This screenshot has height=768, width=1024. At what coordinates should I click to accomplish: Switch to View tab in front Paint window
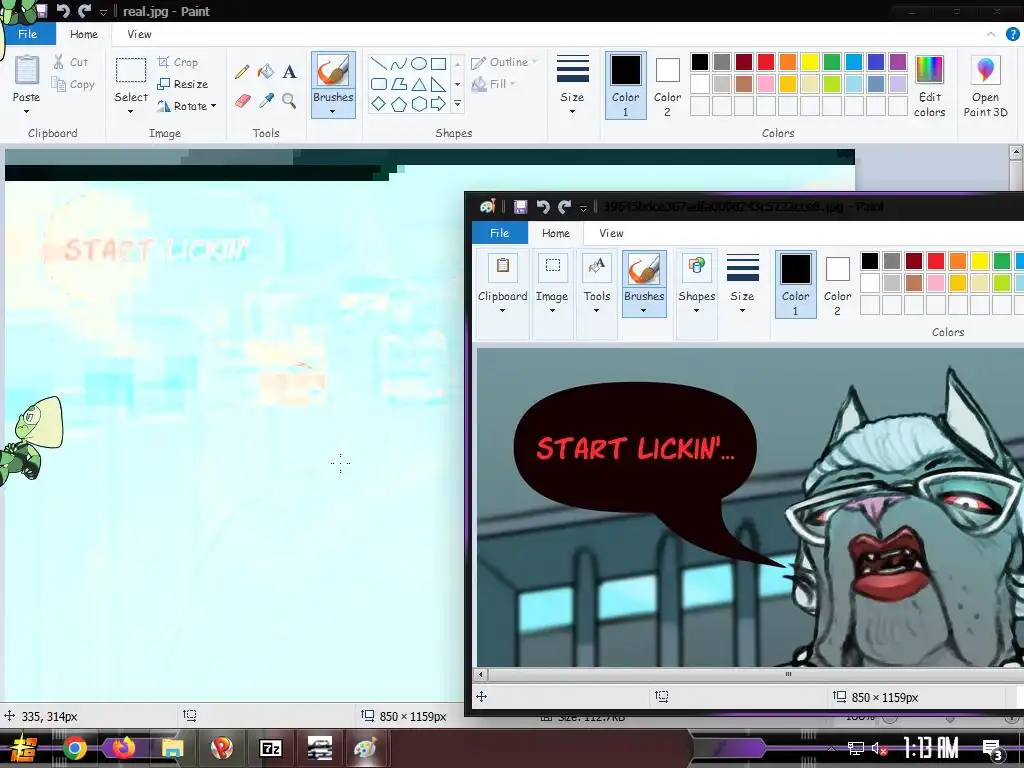coord(611,233)
